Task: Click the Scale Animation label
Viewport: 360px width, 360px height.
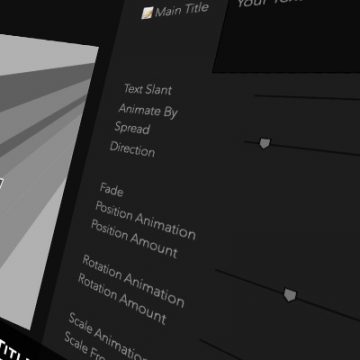Action: pos(107,337)
